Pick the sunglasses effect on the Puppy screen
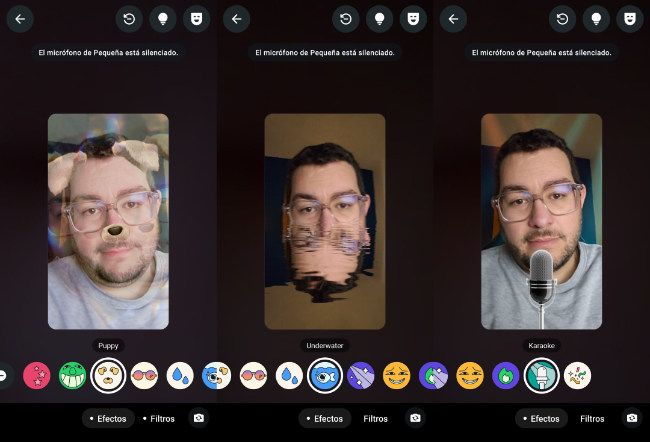Viewport: 650px width, 442px height. tap(144, 376)
